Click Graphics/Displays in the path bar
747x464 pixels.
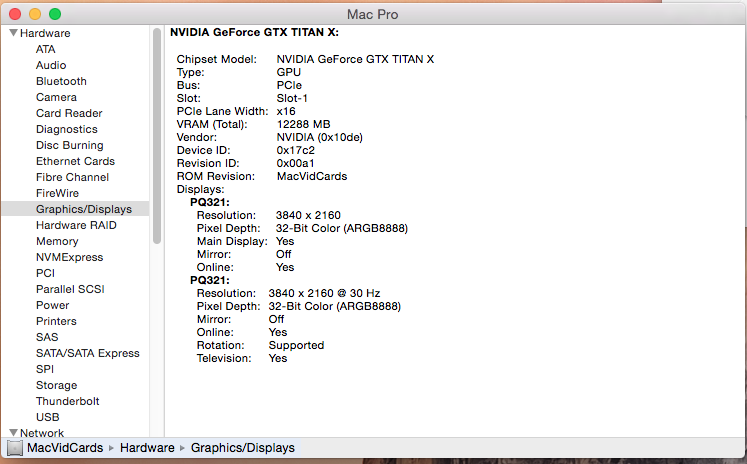tap(243, 448)
